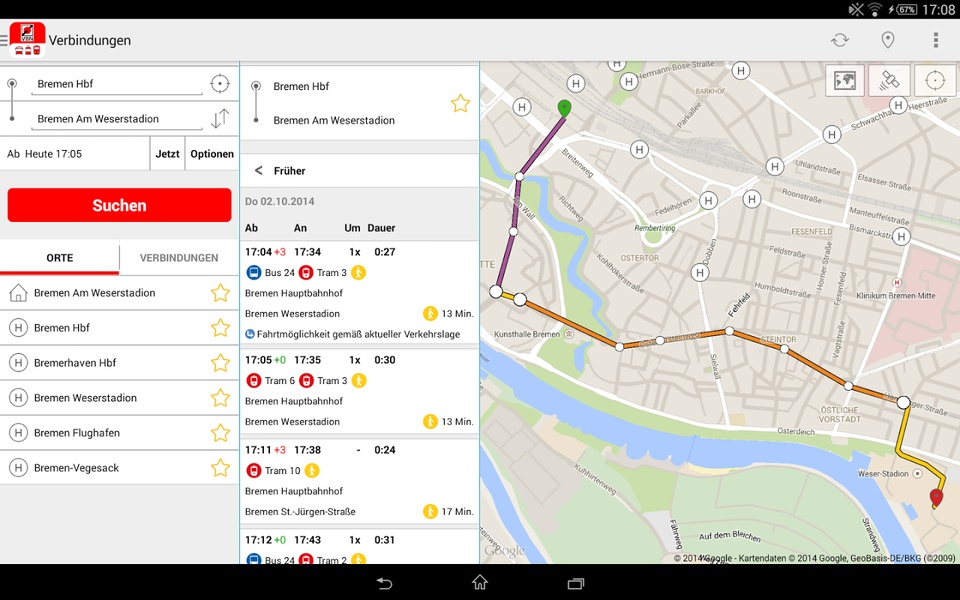Click the red Suchen button
The height and width of the screenshot is (600, 960).
[119, 205]
